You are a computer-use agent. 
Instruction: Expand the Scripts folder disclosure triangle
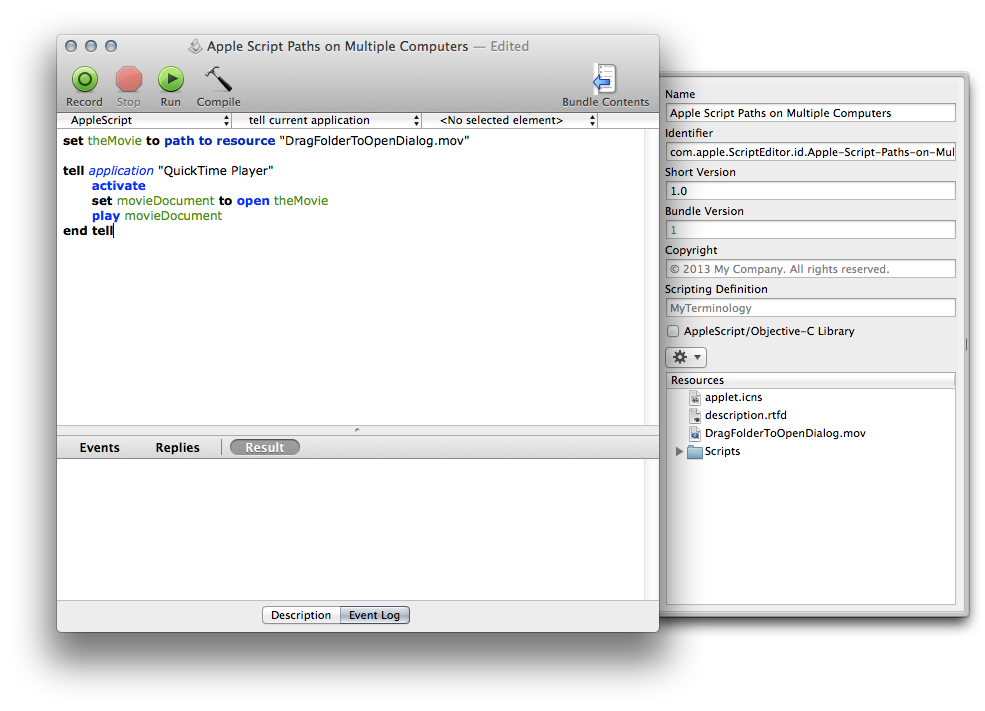679,452
